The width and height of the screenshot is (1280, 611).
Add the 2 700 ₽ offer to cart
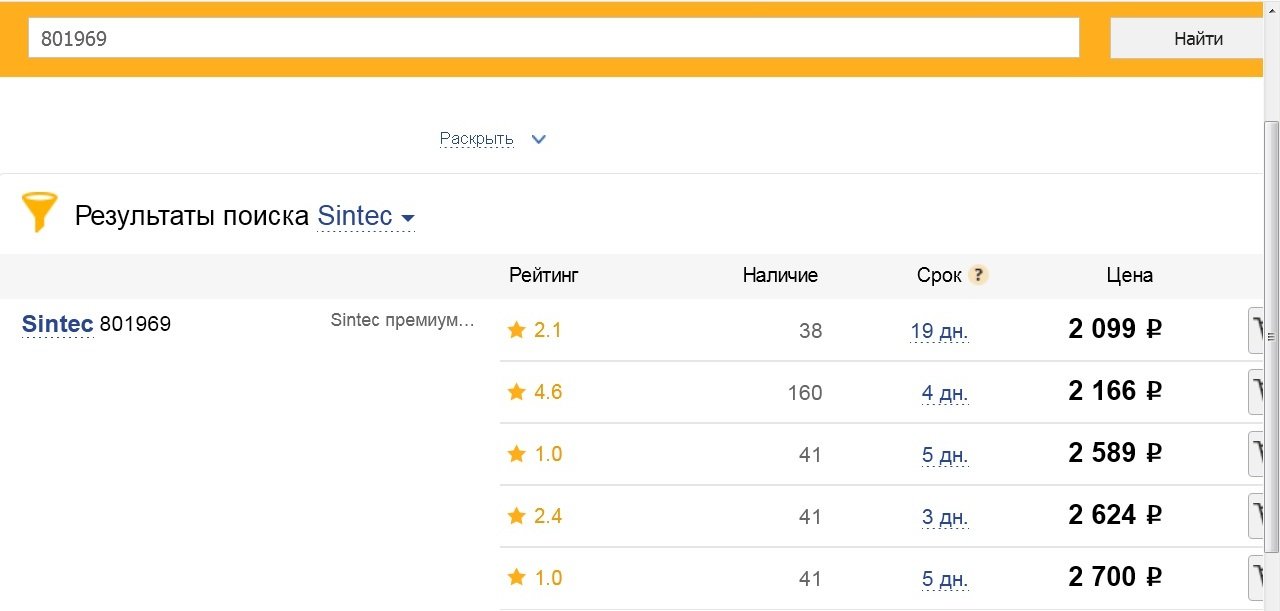pos(1256,578)
